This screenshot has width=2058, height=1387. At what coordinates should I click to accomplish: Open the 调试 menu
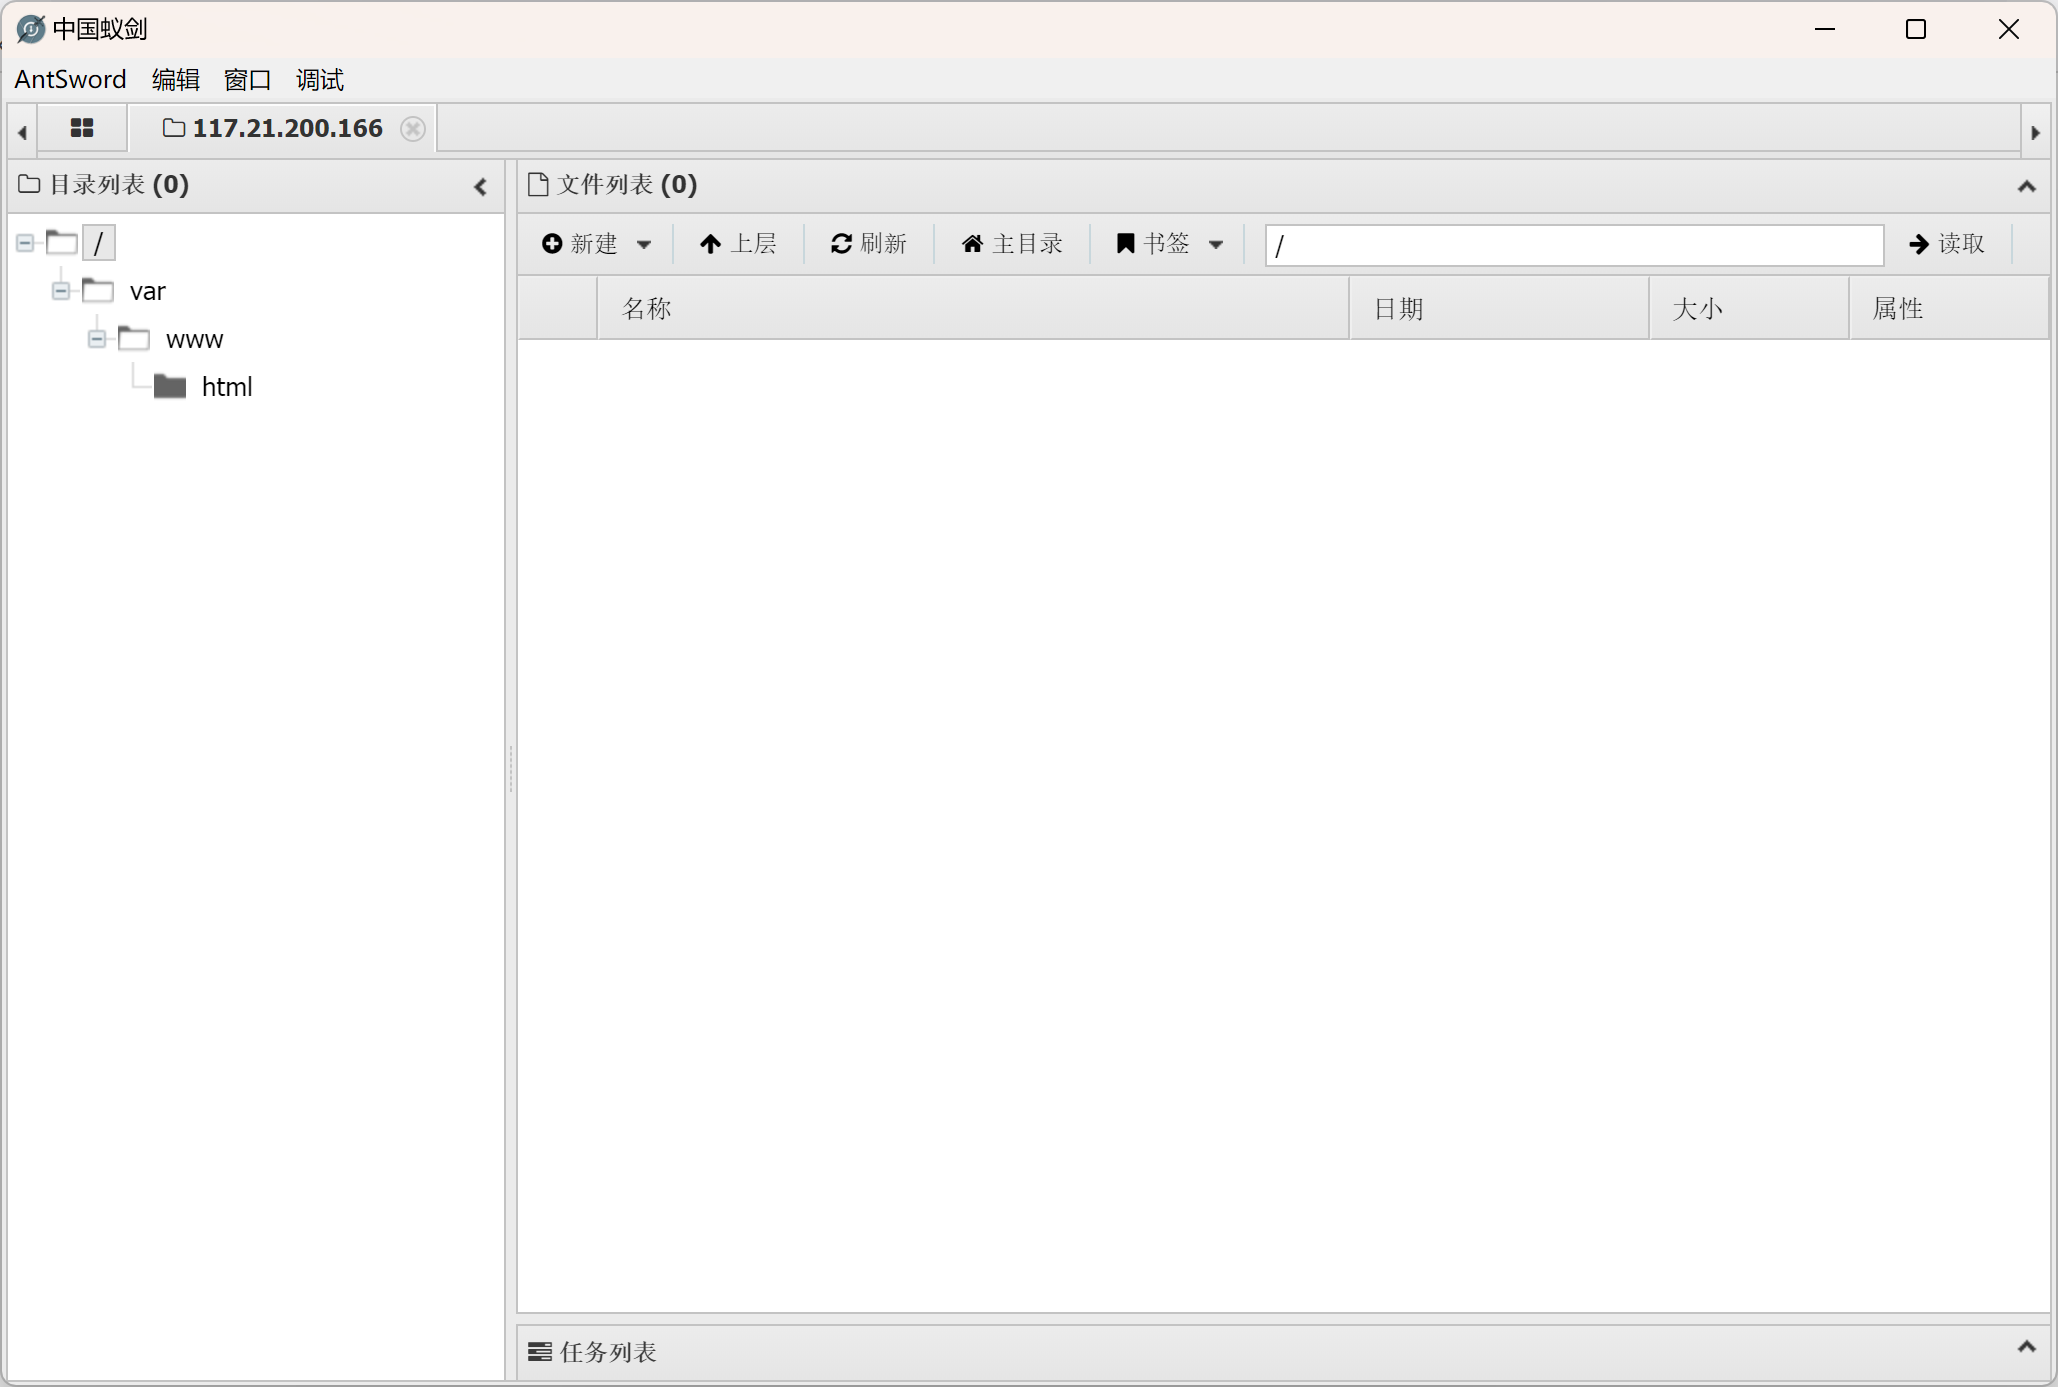320,79
